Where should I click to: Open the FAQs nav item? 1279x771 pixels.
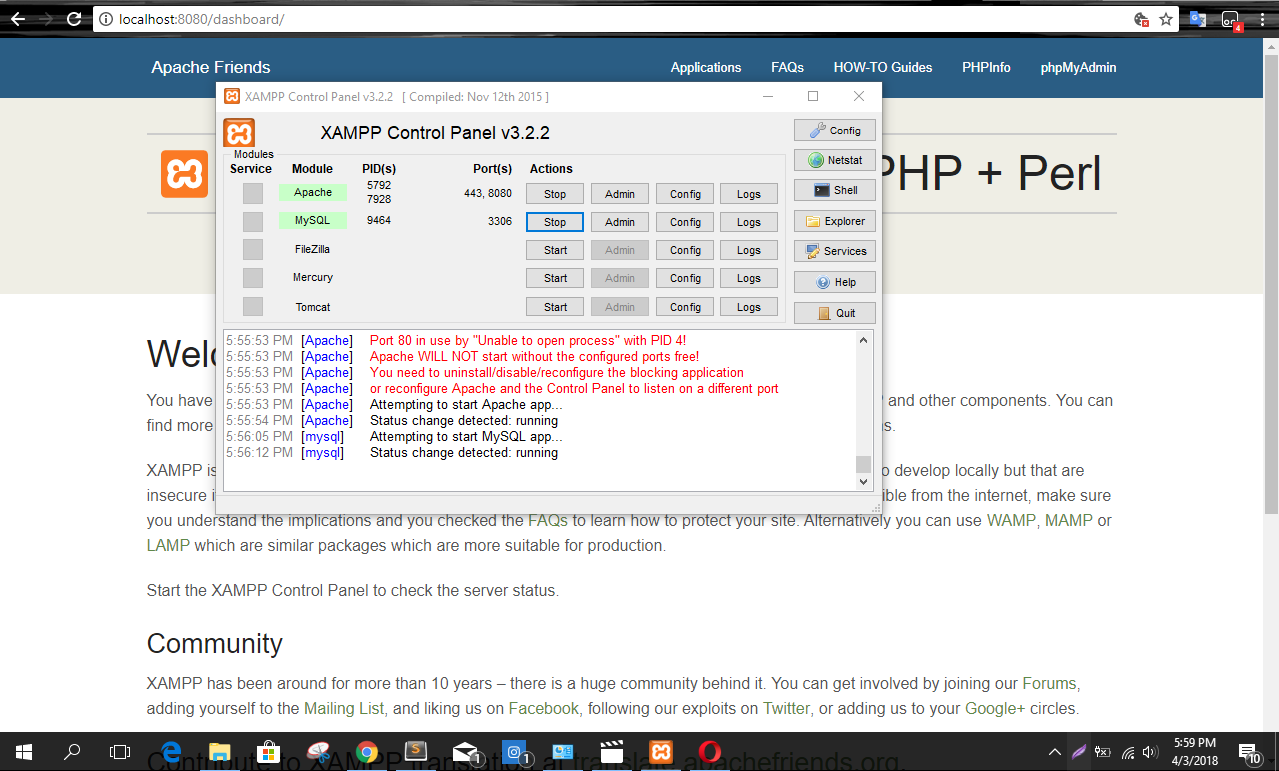[787, 67]
